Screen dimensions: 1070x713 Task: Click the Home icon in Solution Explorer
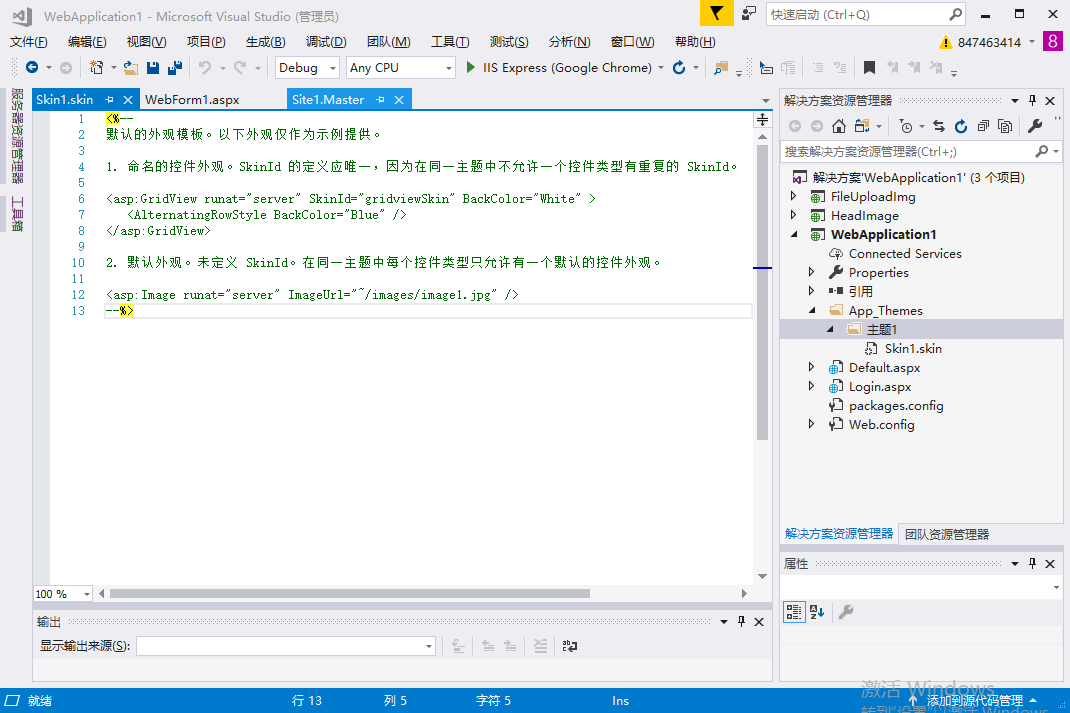[839, 126]
